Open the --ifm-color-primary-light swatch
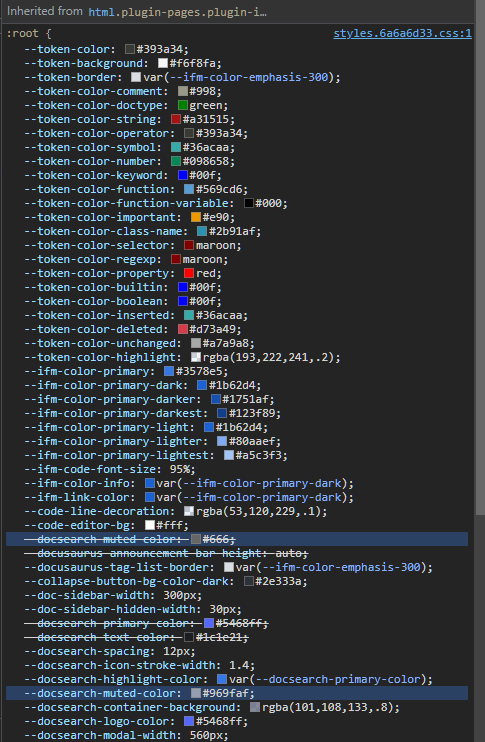Viewport: 485px width, 742px height. [209, 427]
